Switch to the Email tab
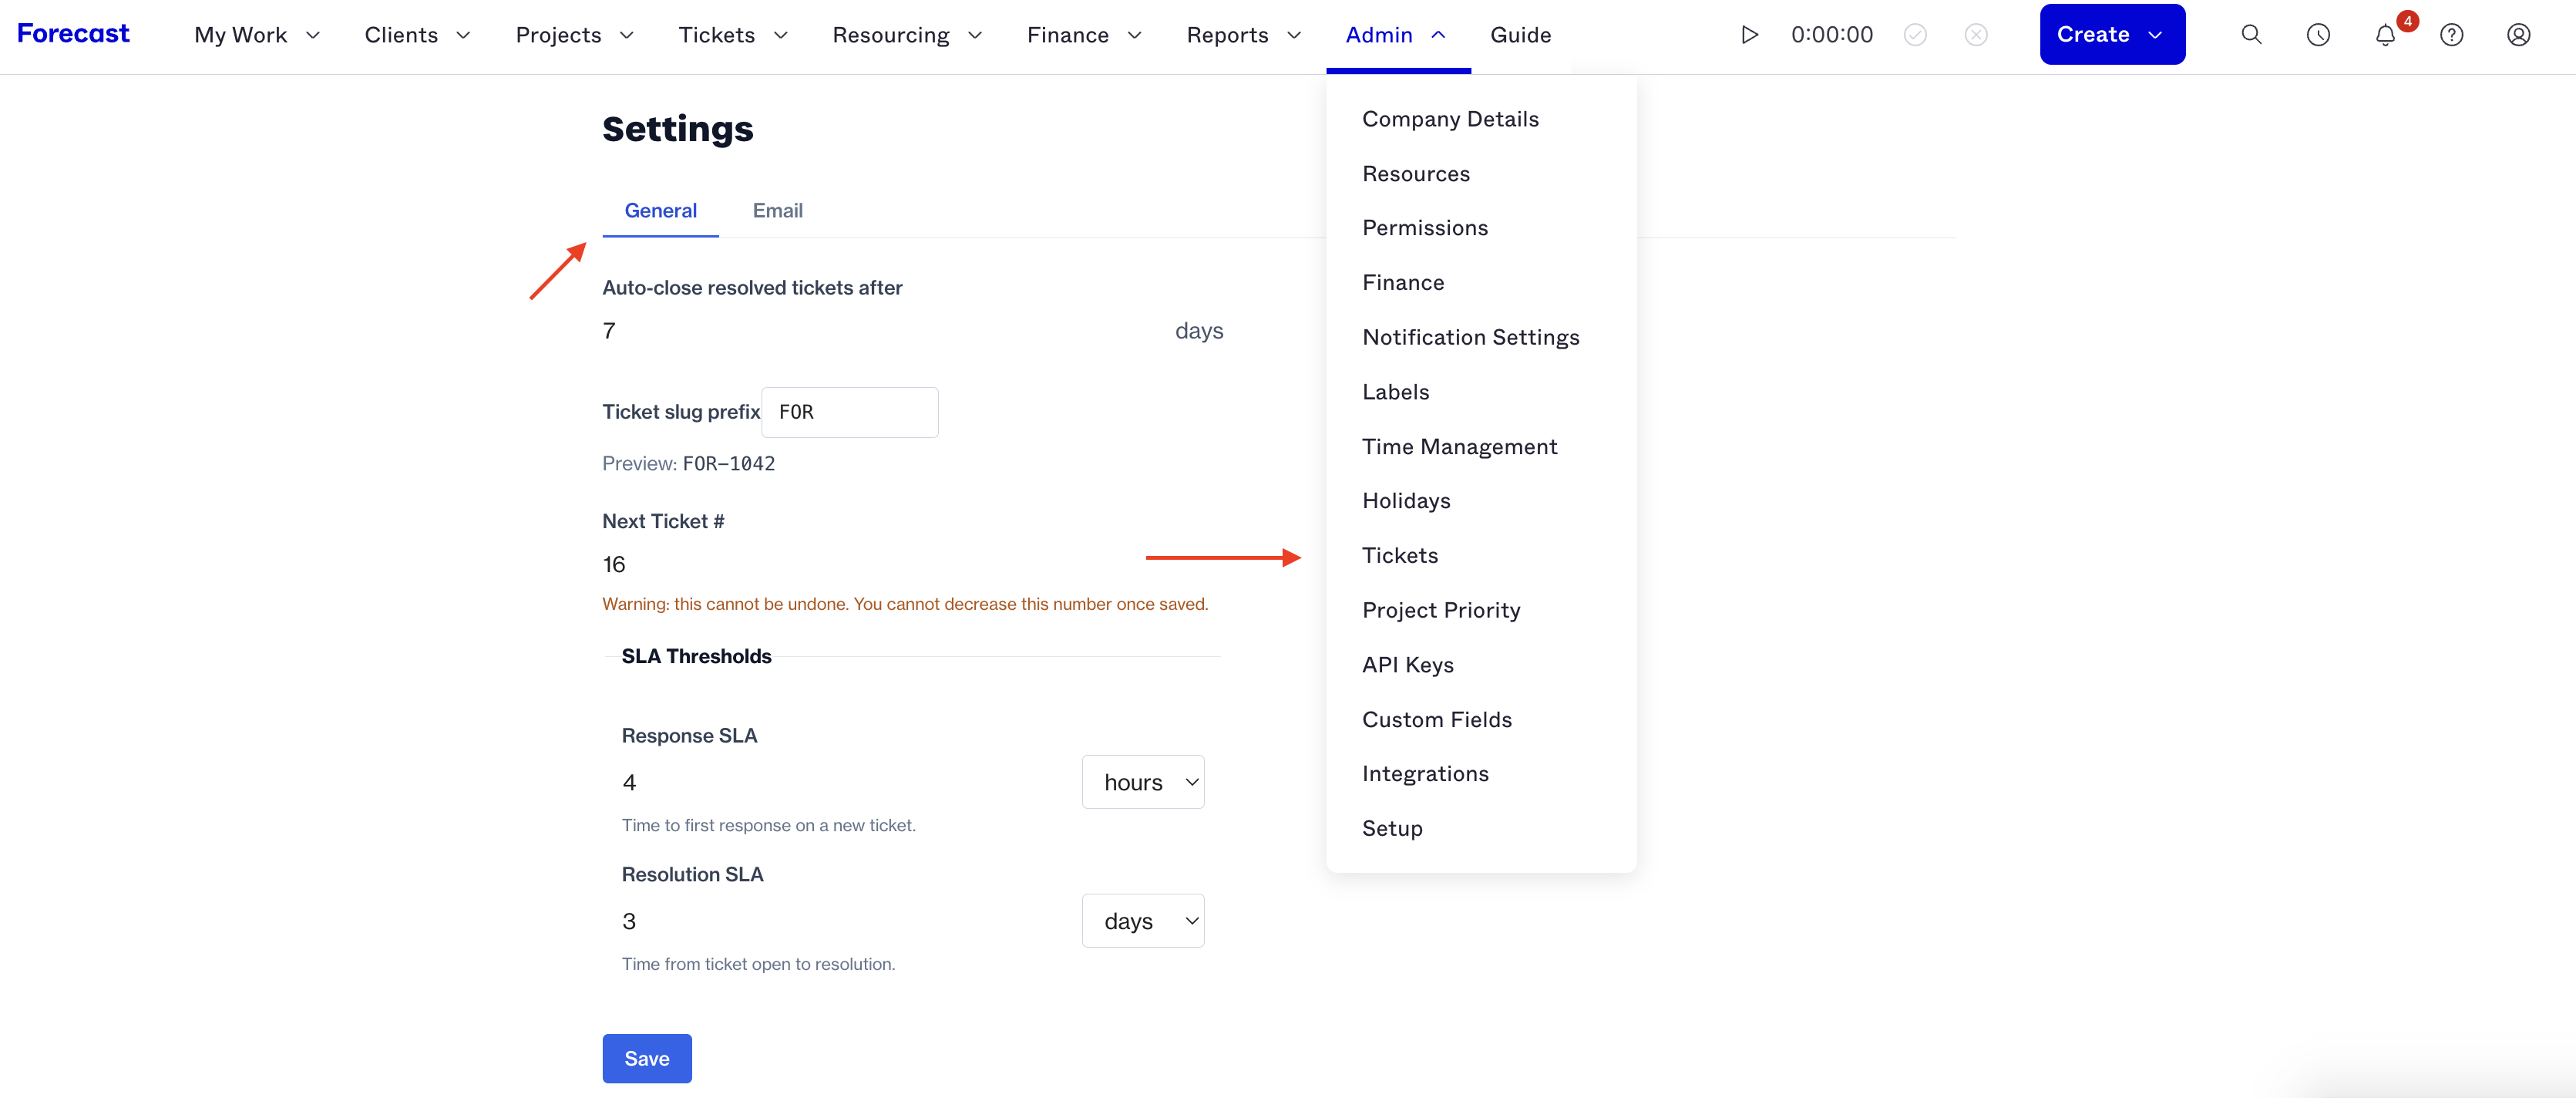This screenshot has width=2576, height=1098. point(777,211)
